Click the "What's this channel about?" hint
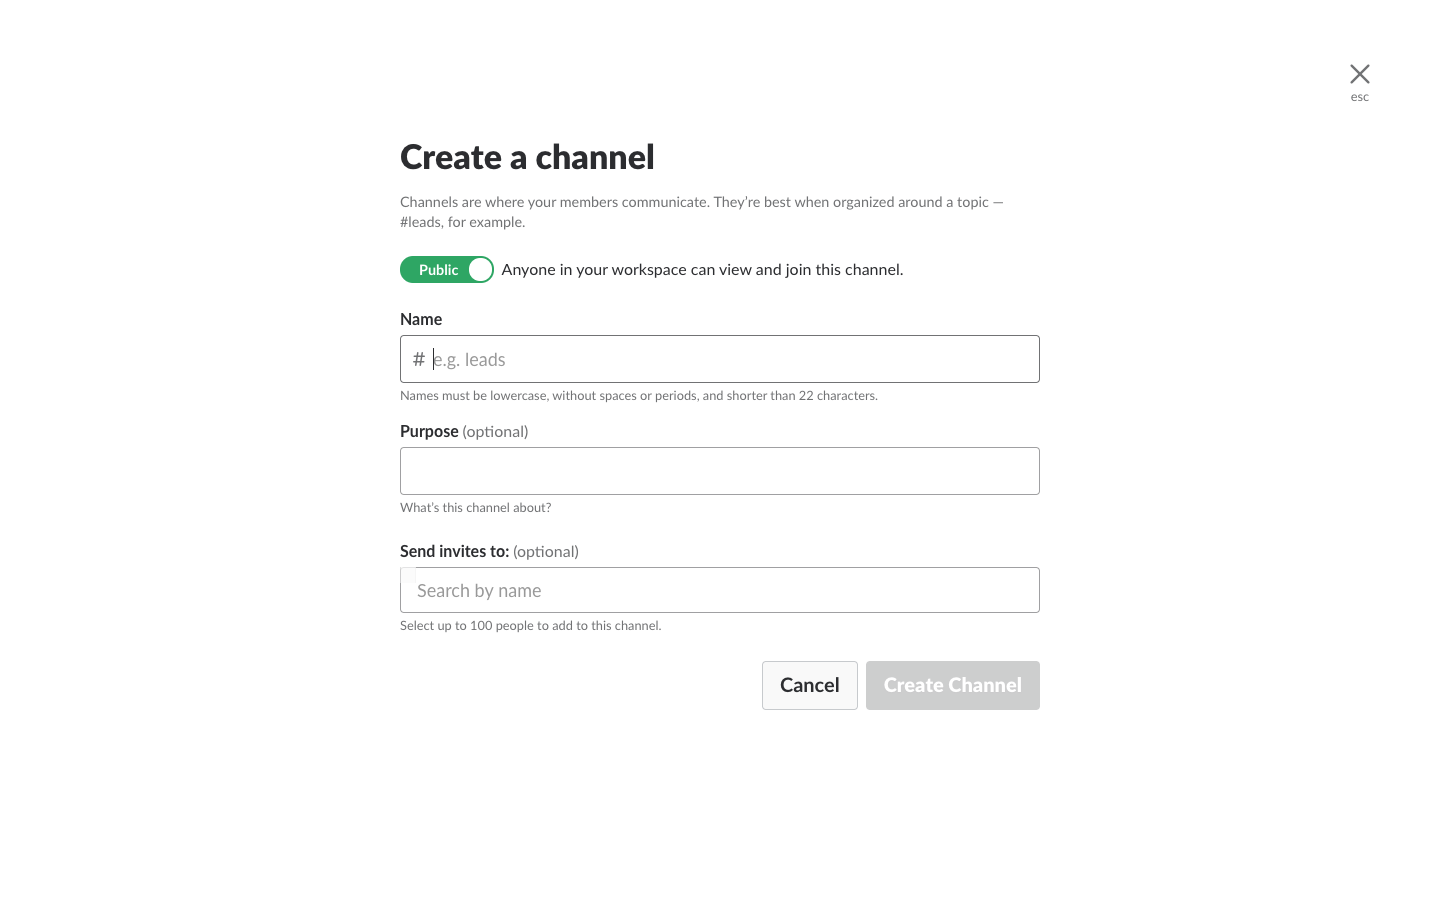This screenshot has height=900, width=1440. tap(475, 508)
